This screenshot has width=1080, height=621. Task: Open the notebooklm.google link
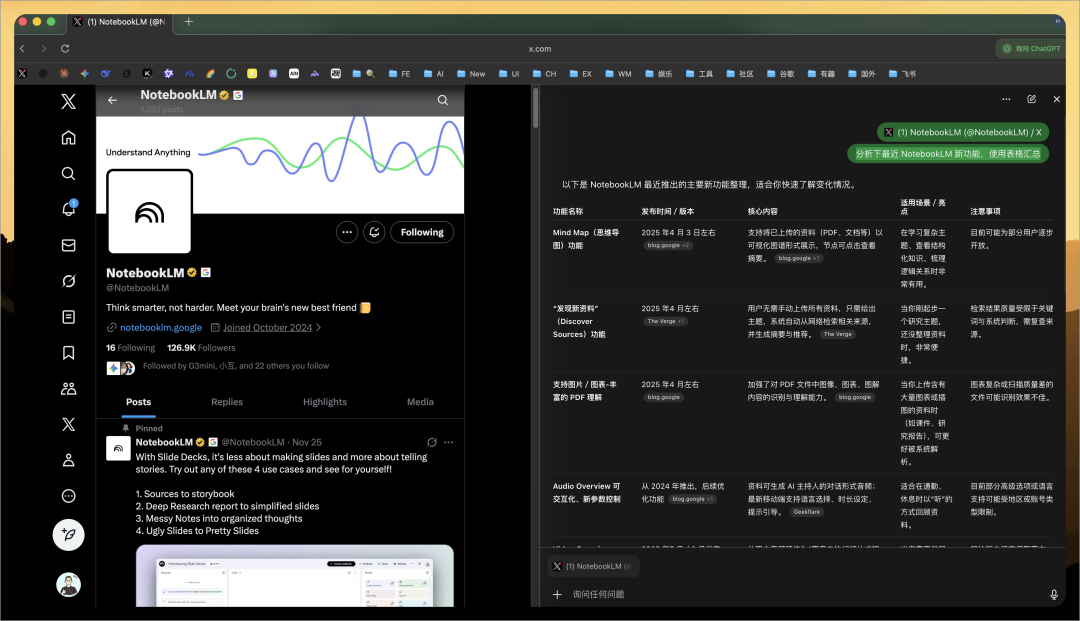tap(160, 328)
